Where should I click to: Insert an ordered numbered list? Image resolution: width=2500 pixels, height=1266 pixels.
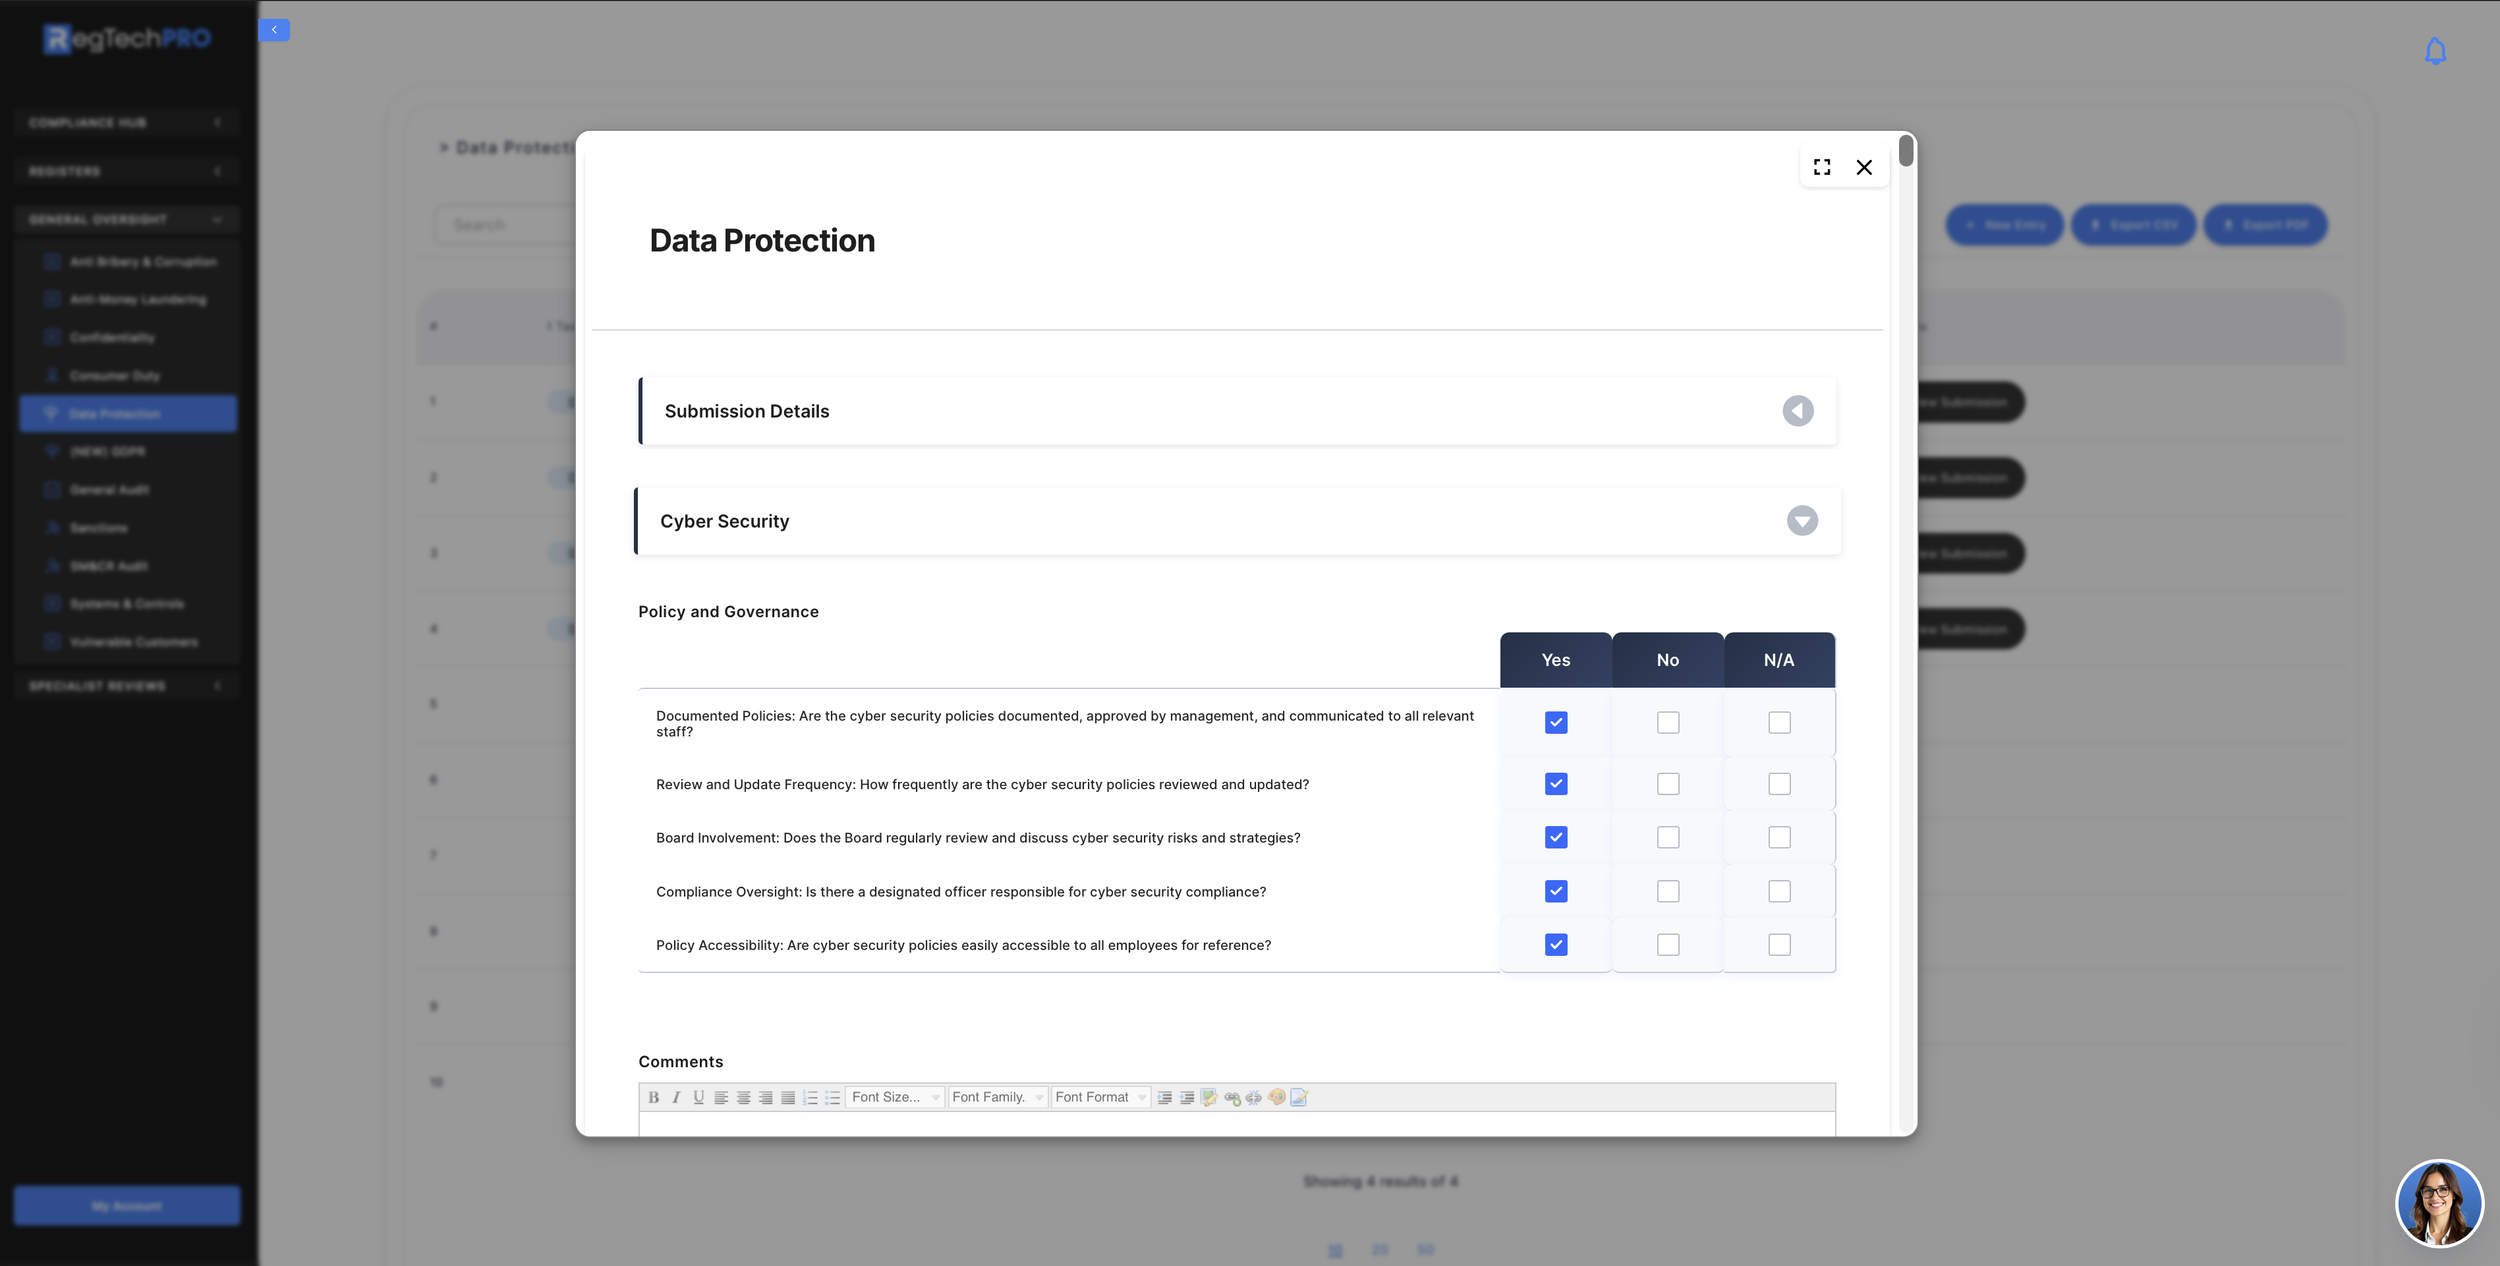tap(810, 1097)
